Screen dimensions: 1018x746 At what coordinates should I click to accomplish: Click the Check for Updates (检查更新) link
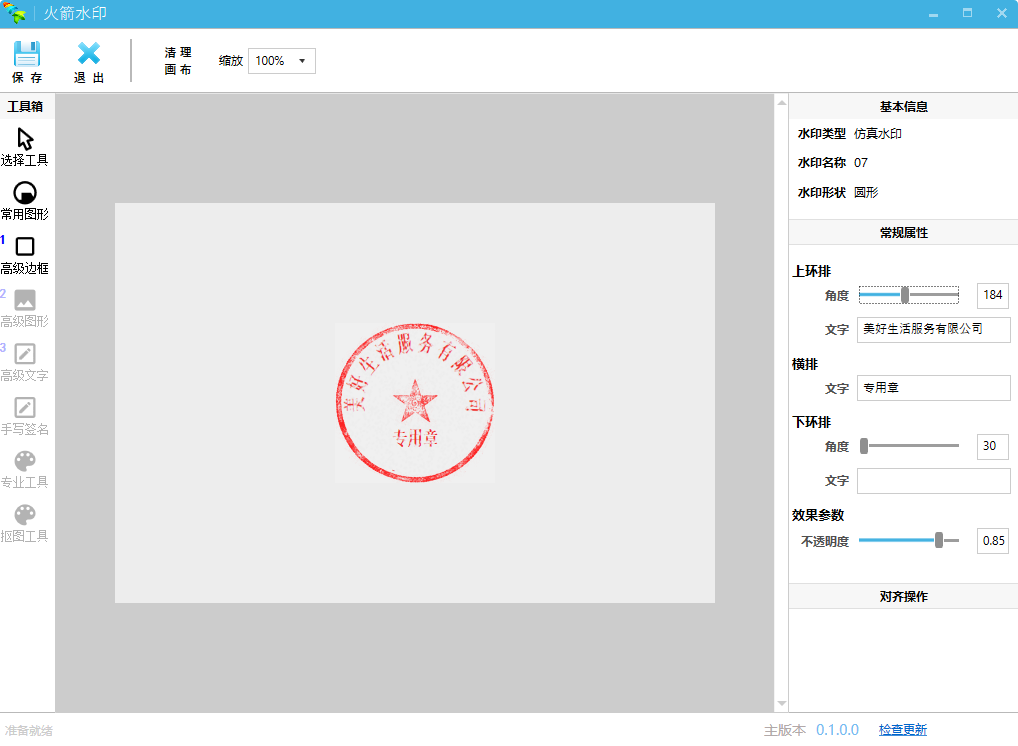[902, 730]
